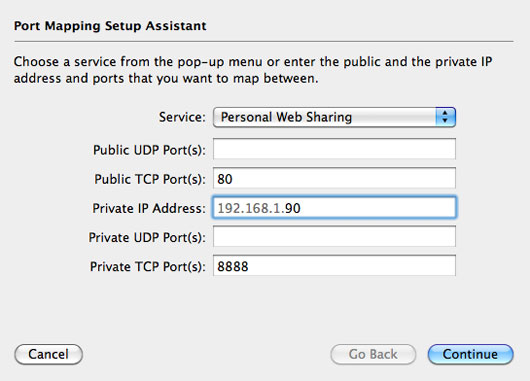Click the Private TCP Port(s) field
The height and width of the screenshot is (381, 530).
[x=334, y=266]
